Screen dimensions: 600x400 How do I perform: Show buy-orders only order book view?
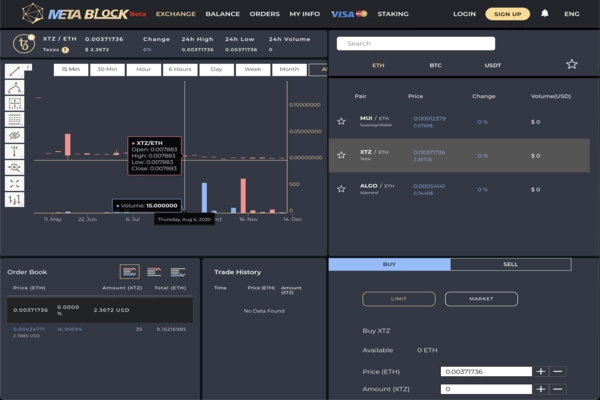[178, 272]
